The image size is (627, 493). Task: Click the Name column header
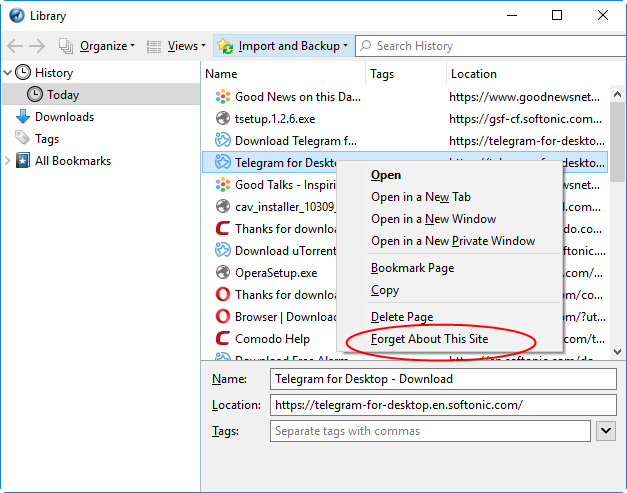click(283, 74)
